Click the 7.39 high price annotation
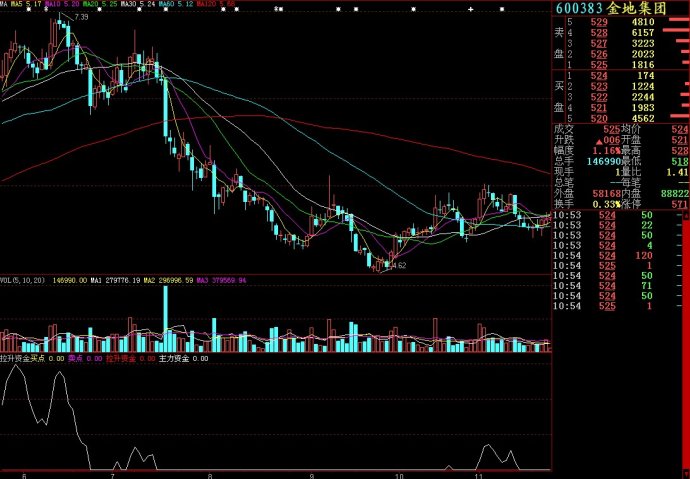The image size is (690, 479). point(81,17)
